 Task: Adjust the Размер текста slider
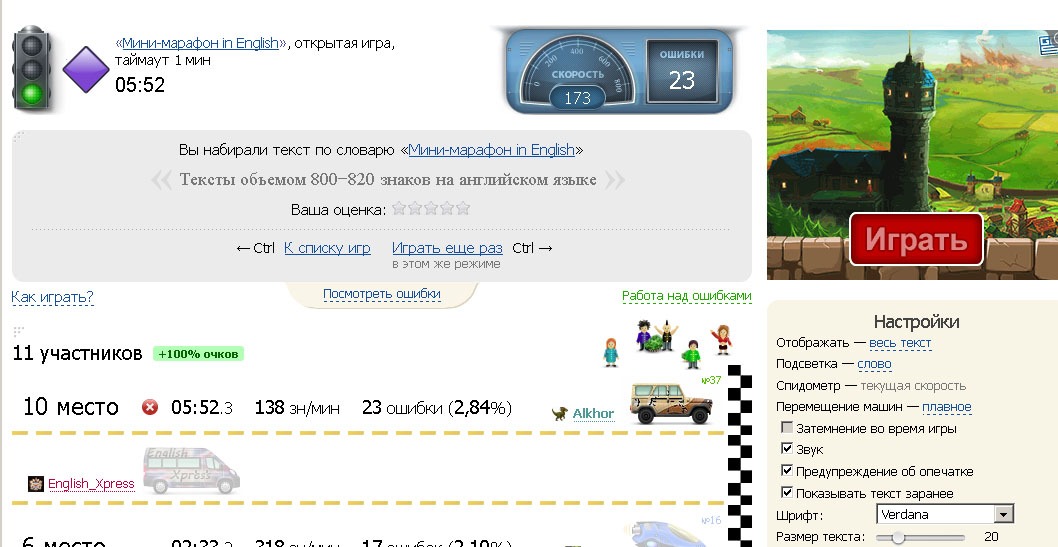898,538
